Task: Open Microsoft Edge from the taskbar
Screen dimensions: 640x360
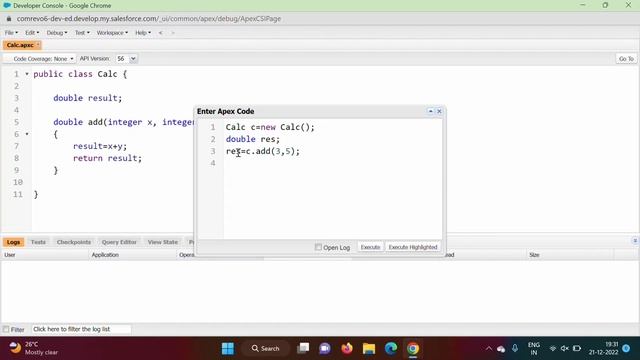Action: coord(391,349)
